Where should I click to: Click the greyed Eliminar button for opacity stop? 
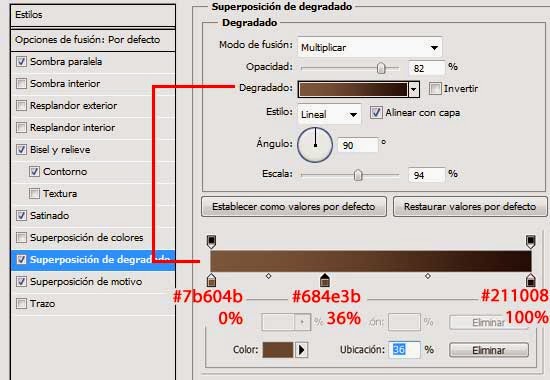click(x=489, y=322)
